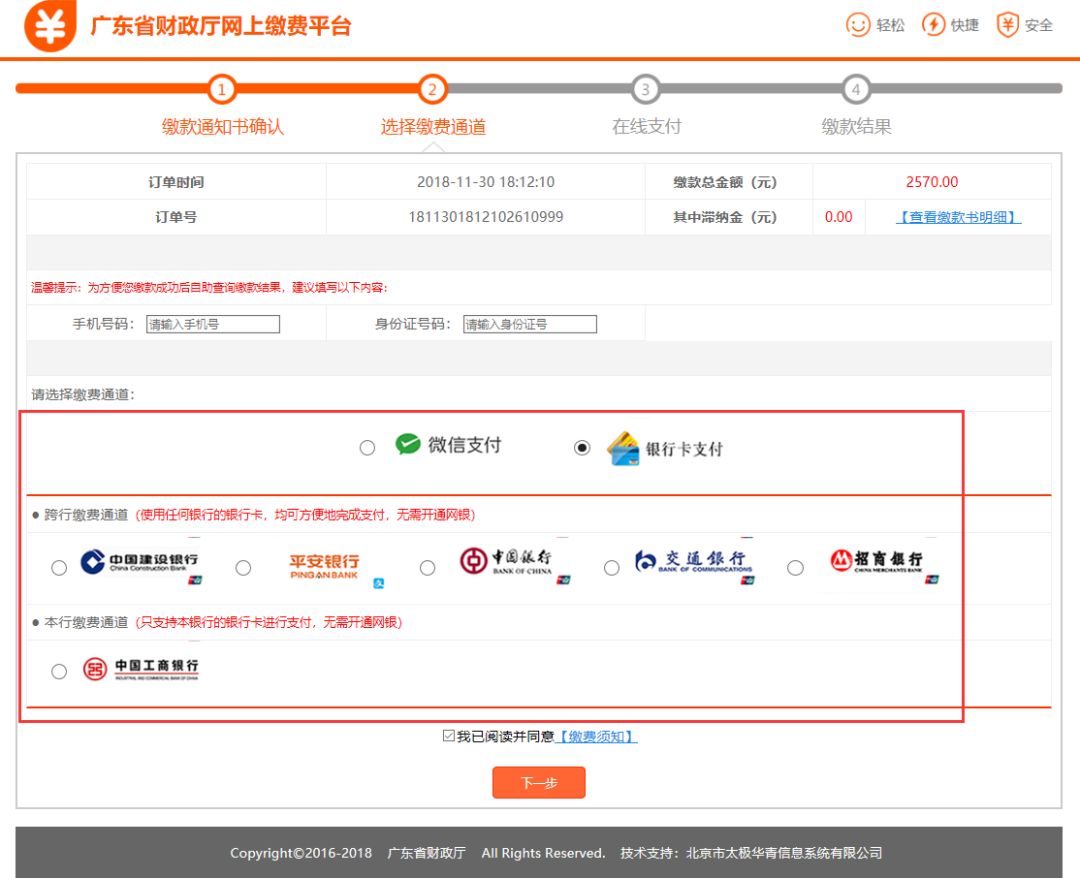Click the red 温馨提示 notice text

209,287
